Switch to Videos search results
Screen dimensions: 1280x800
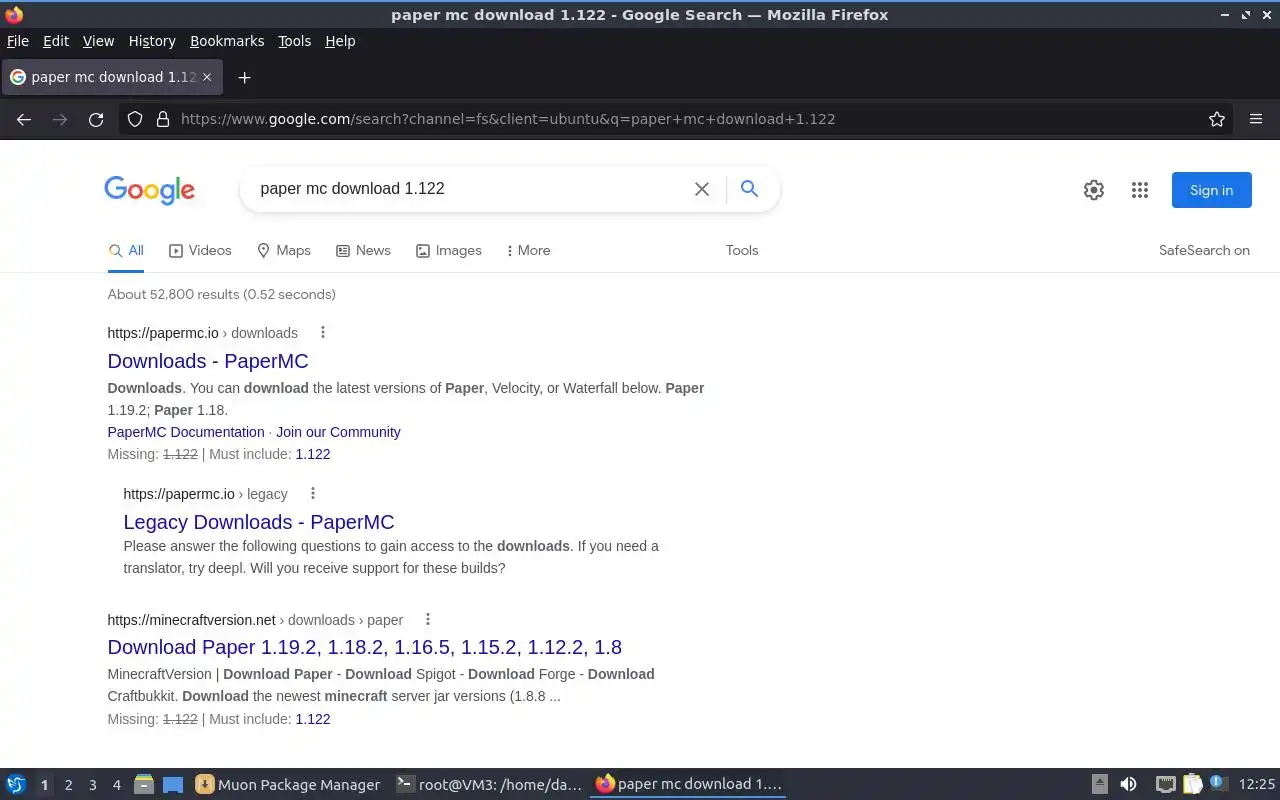pyautogui.click(x=200, y=250)
